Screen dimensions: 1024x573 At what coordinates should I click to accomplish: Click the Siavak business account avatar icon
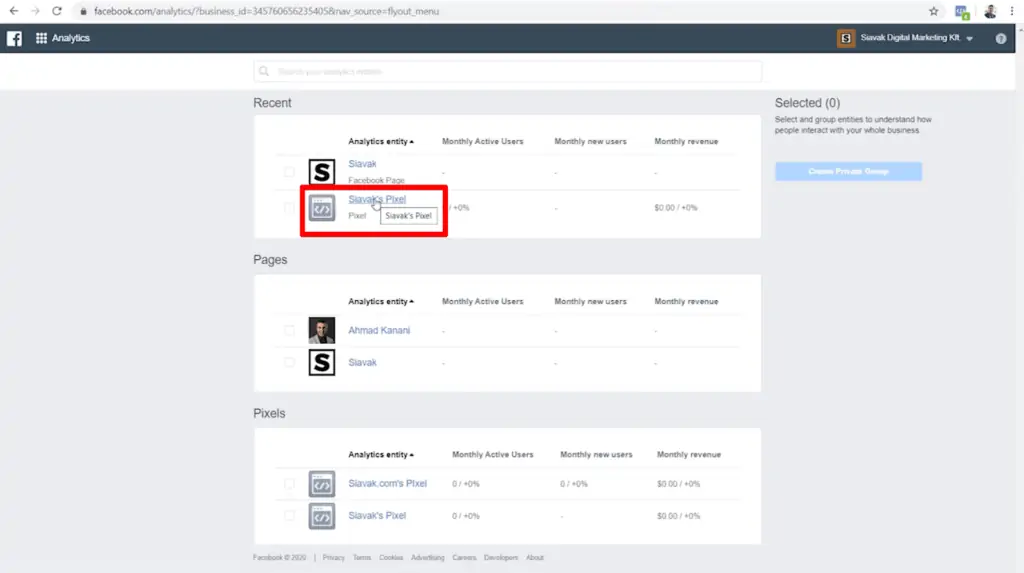point(846,38)
